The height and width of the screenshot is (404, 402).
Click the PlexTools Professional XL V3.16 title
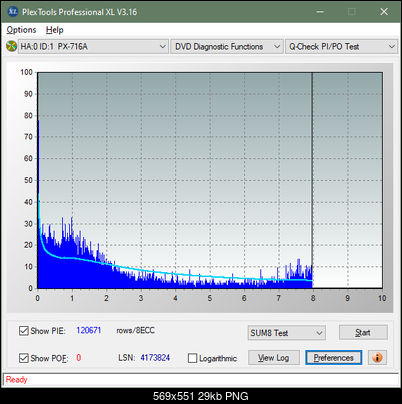(x=79, y=12)
